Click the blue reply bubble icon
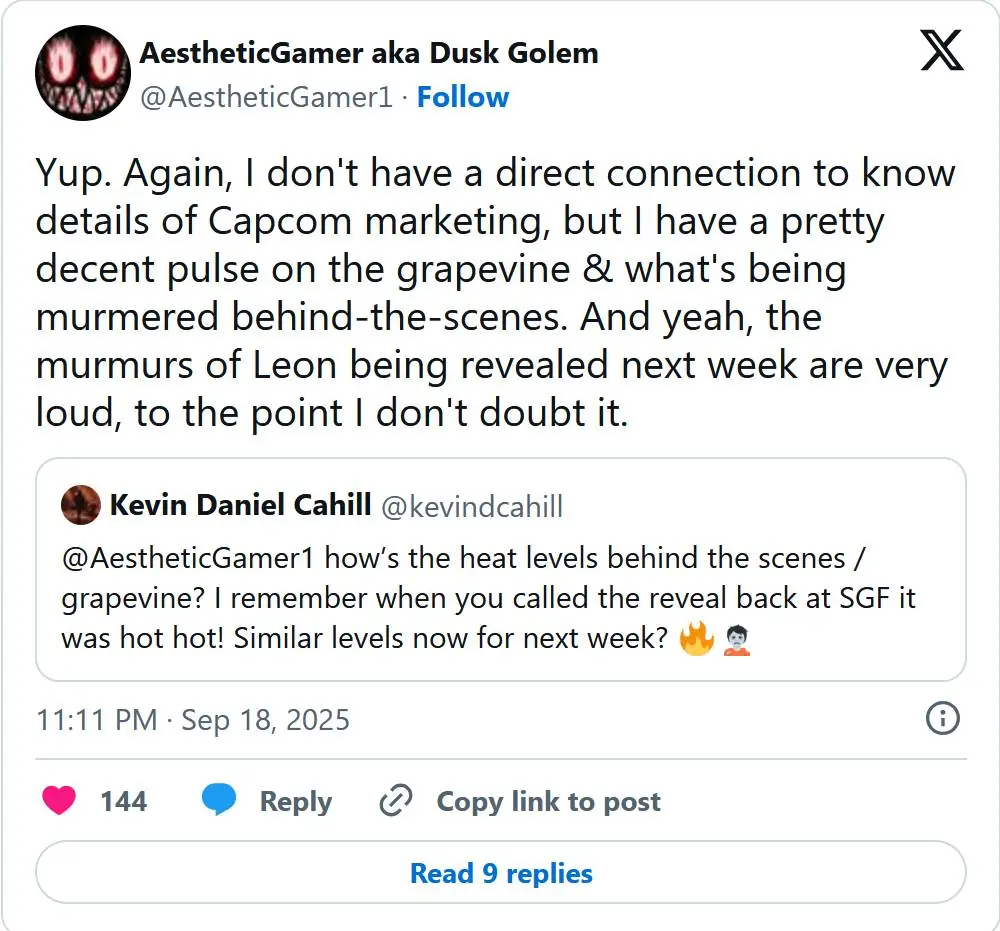 pyautogui.click(x=218, y=801)
